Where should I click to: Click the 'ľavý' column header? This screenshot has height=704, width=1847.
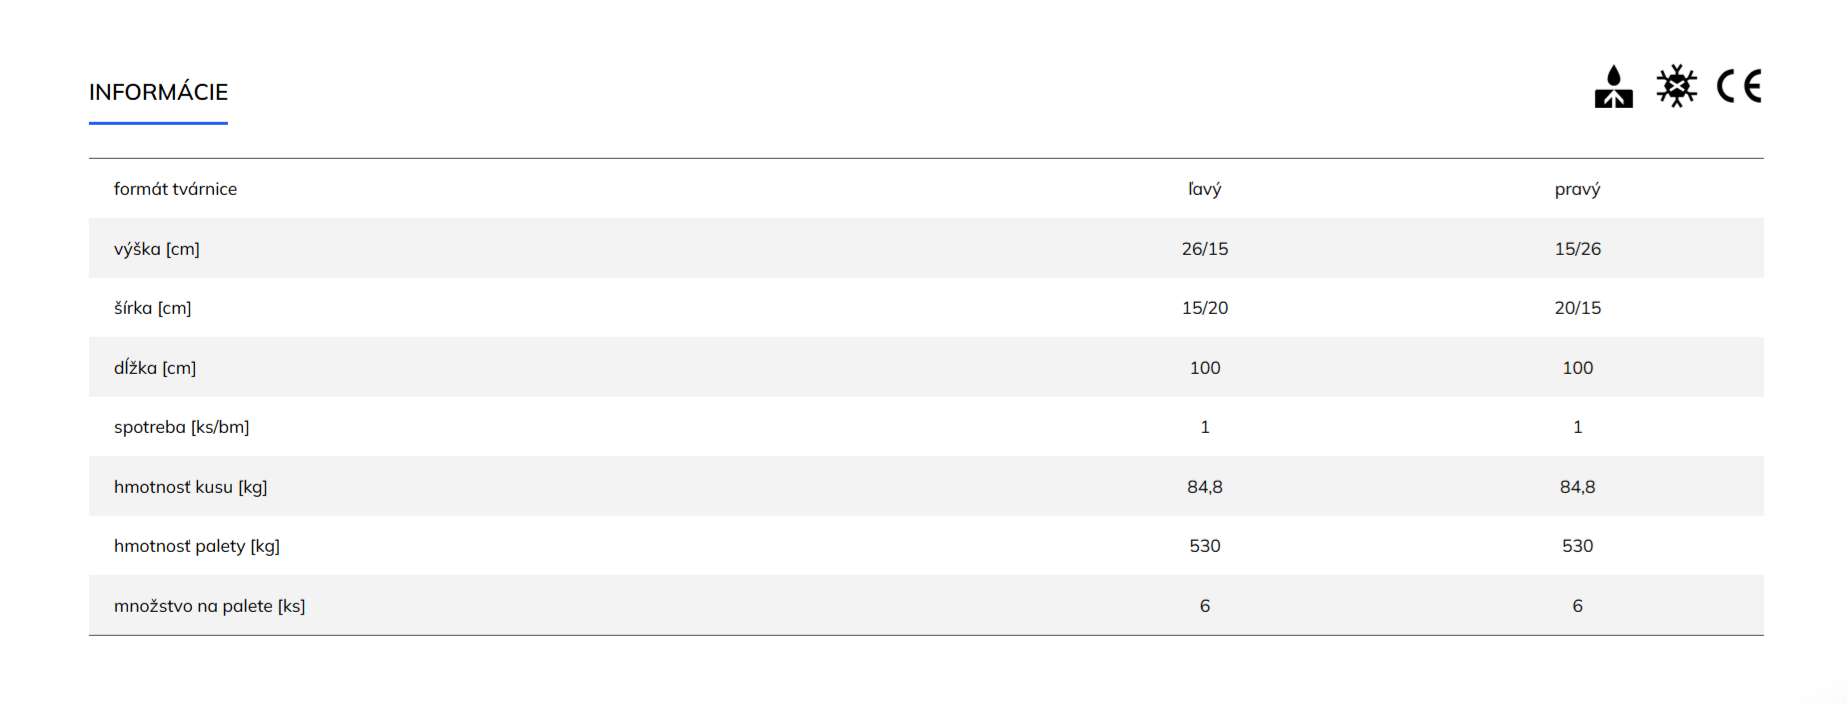pyautogui.click(x=1205, y=189)
